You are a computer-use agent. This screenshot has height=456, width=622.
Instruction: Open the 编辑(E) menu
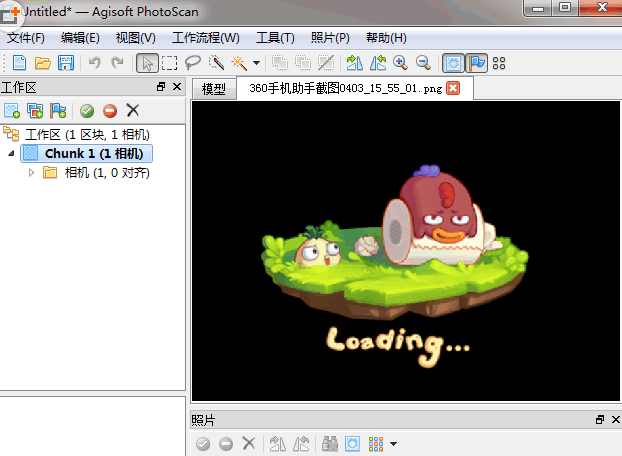coord(80,38)
